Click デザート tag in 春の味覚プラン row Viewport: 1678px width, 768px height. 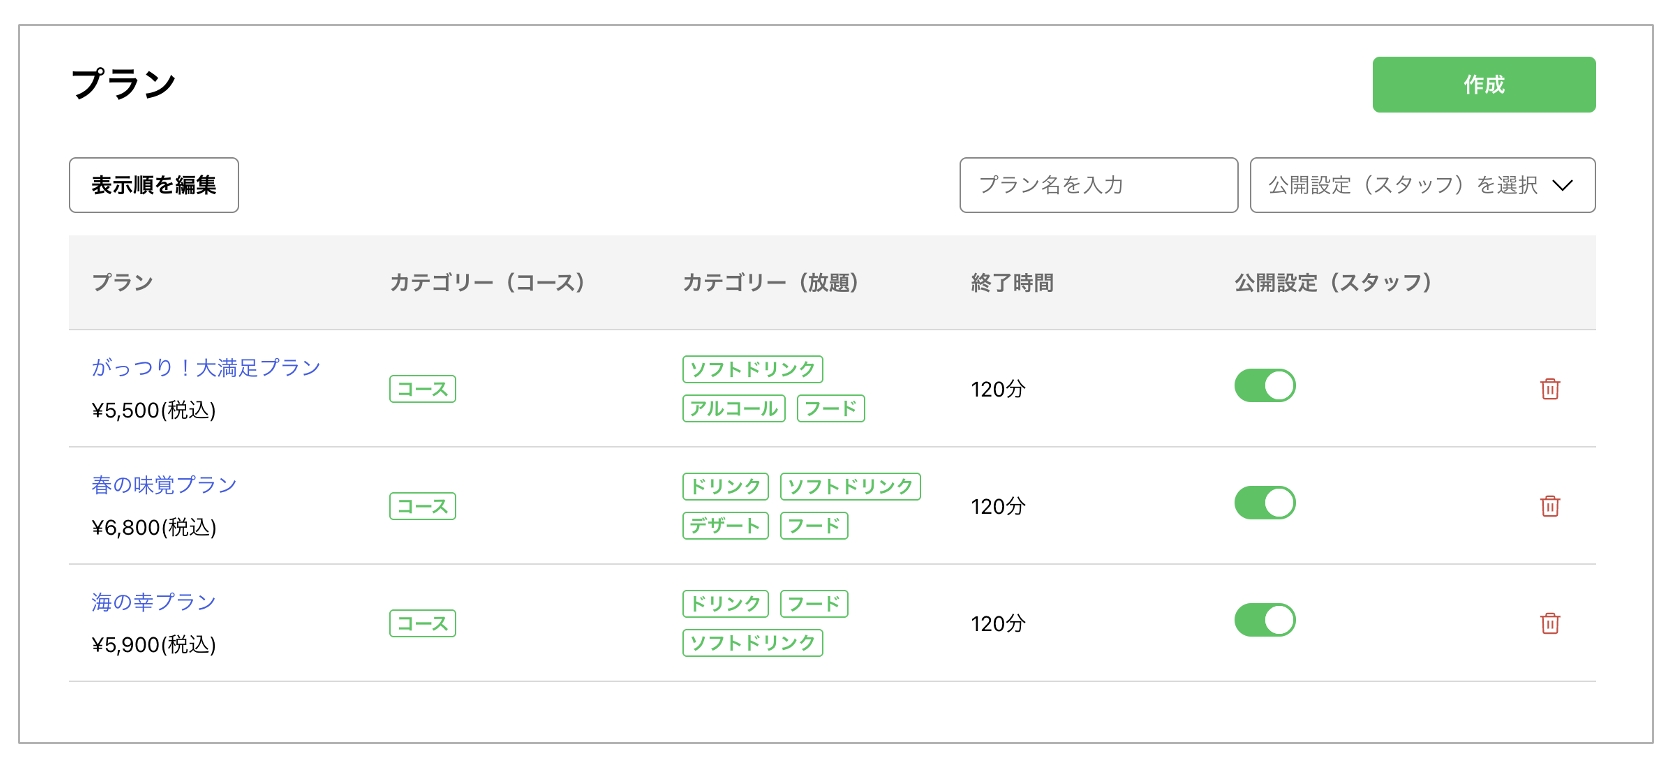(725, 526)
